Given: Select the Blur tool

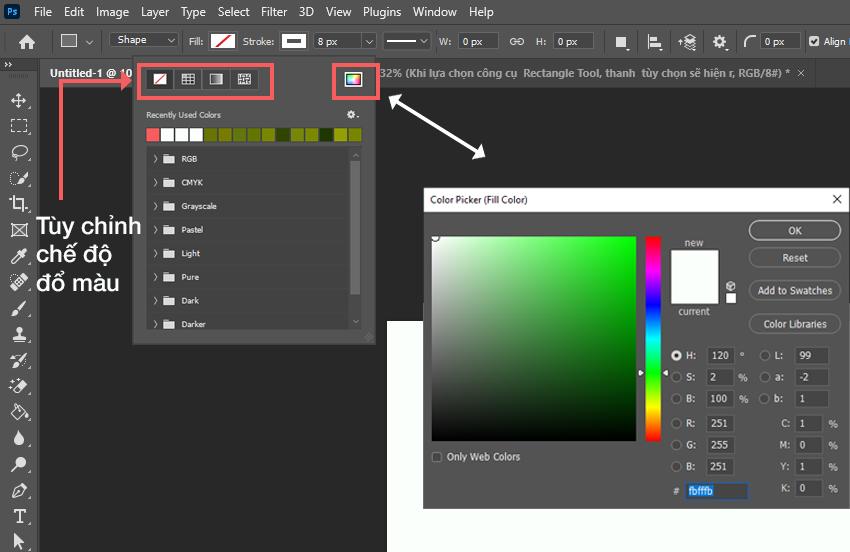Looking at the screenshot, I should click(x=19, y=438).
